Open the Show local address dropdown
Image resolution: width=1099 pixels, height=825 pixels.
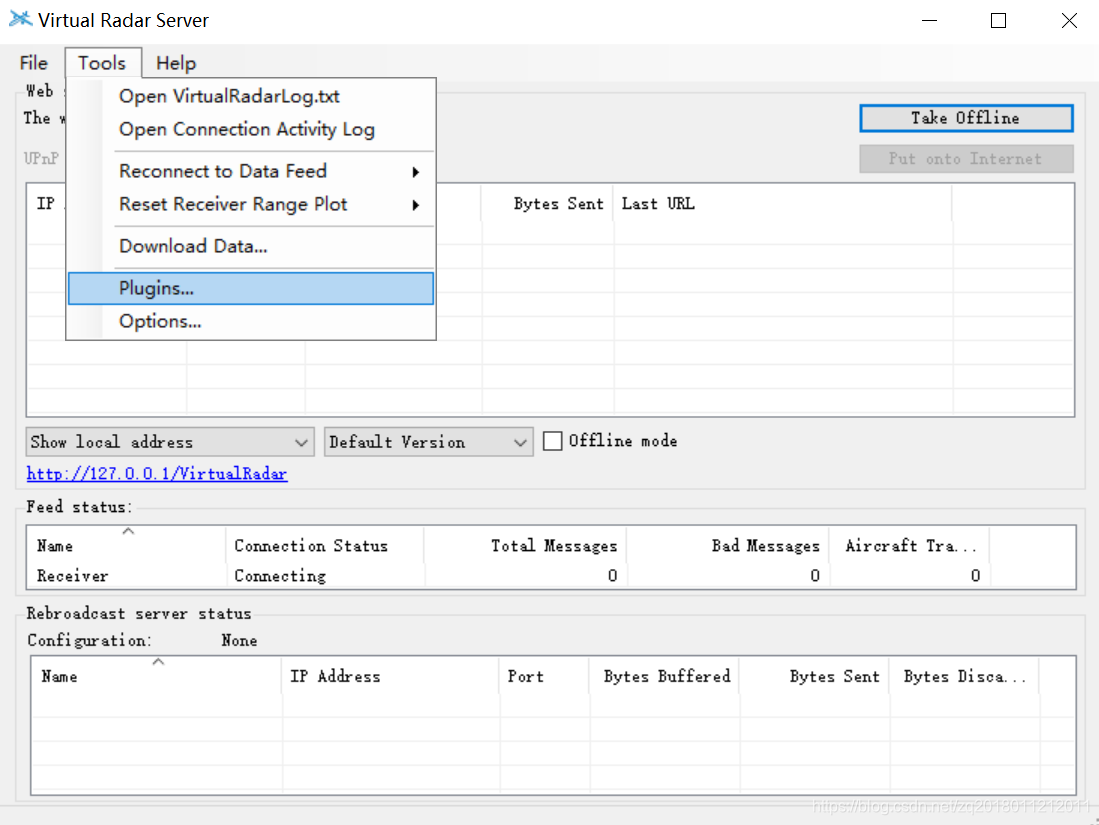click(170, 442)
